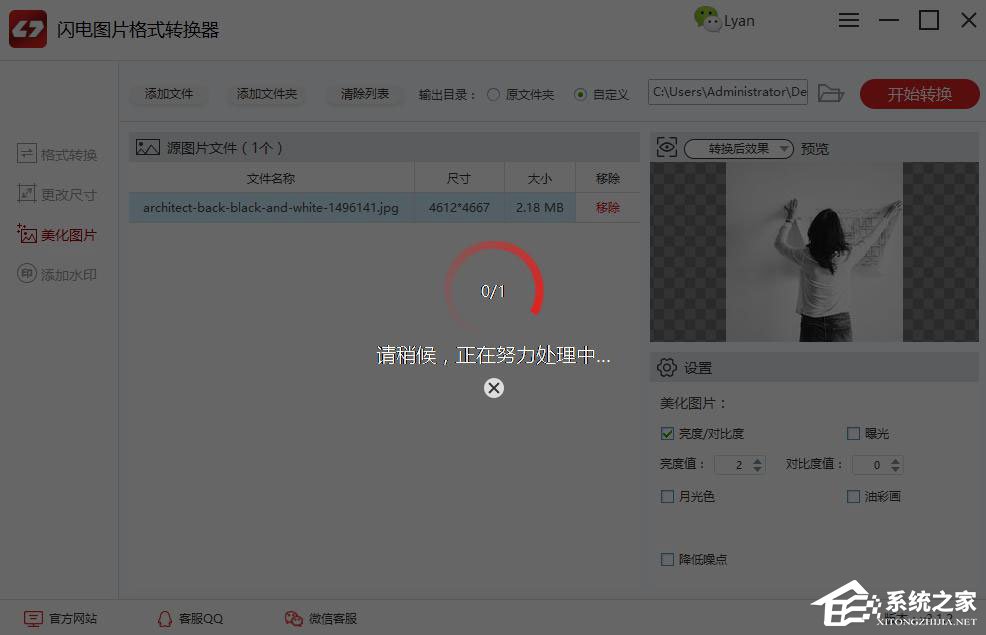Screen dimensions: 986x635
Task: Enable the 月光色 effect checkbox
Action: 667,497
